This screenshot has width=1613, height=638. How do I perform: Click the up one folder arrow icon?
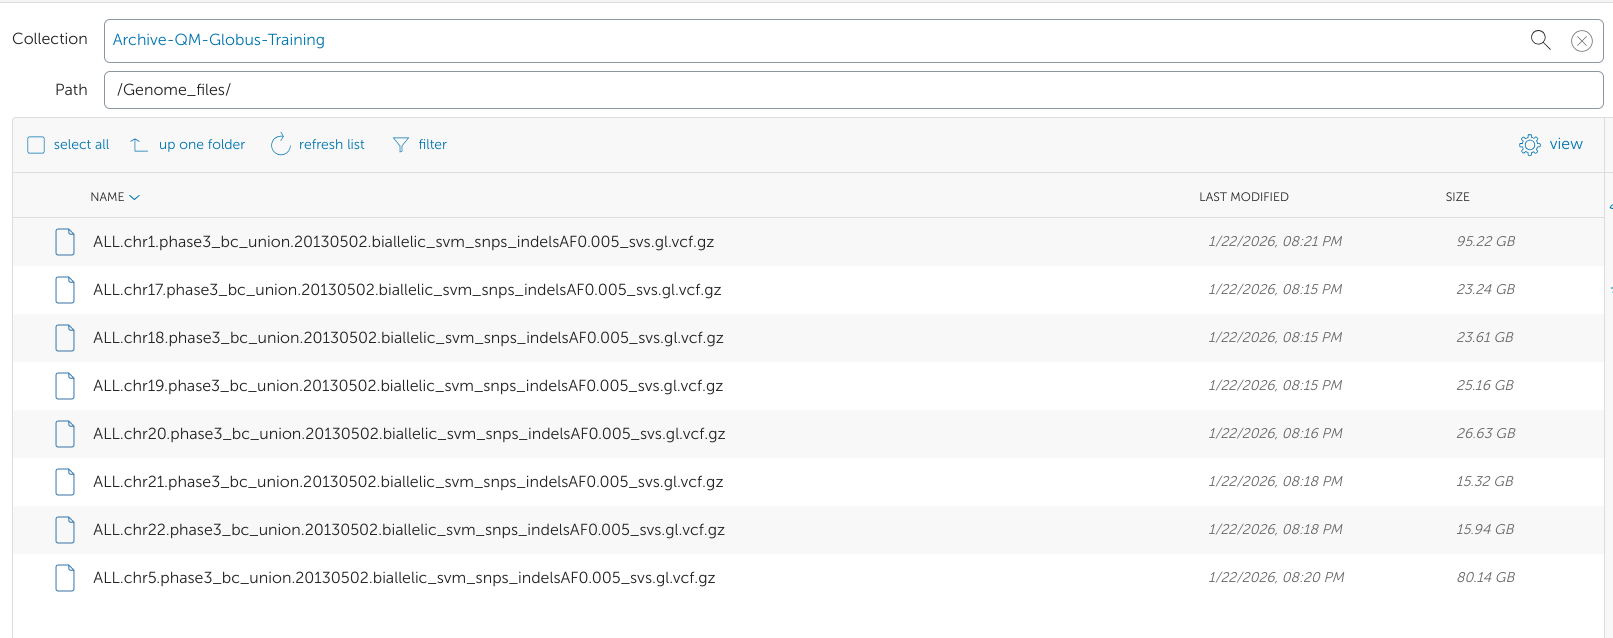point(139,145)
